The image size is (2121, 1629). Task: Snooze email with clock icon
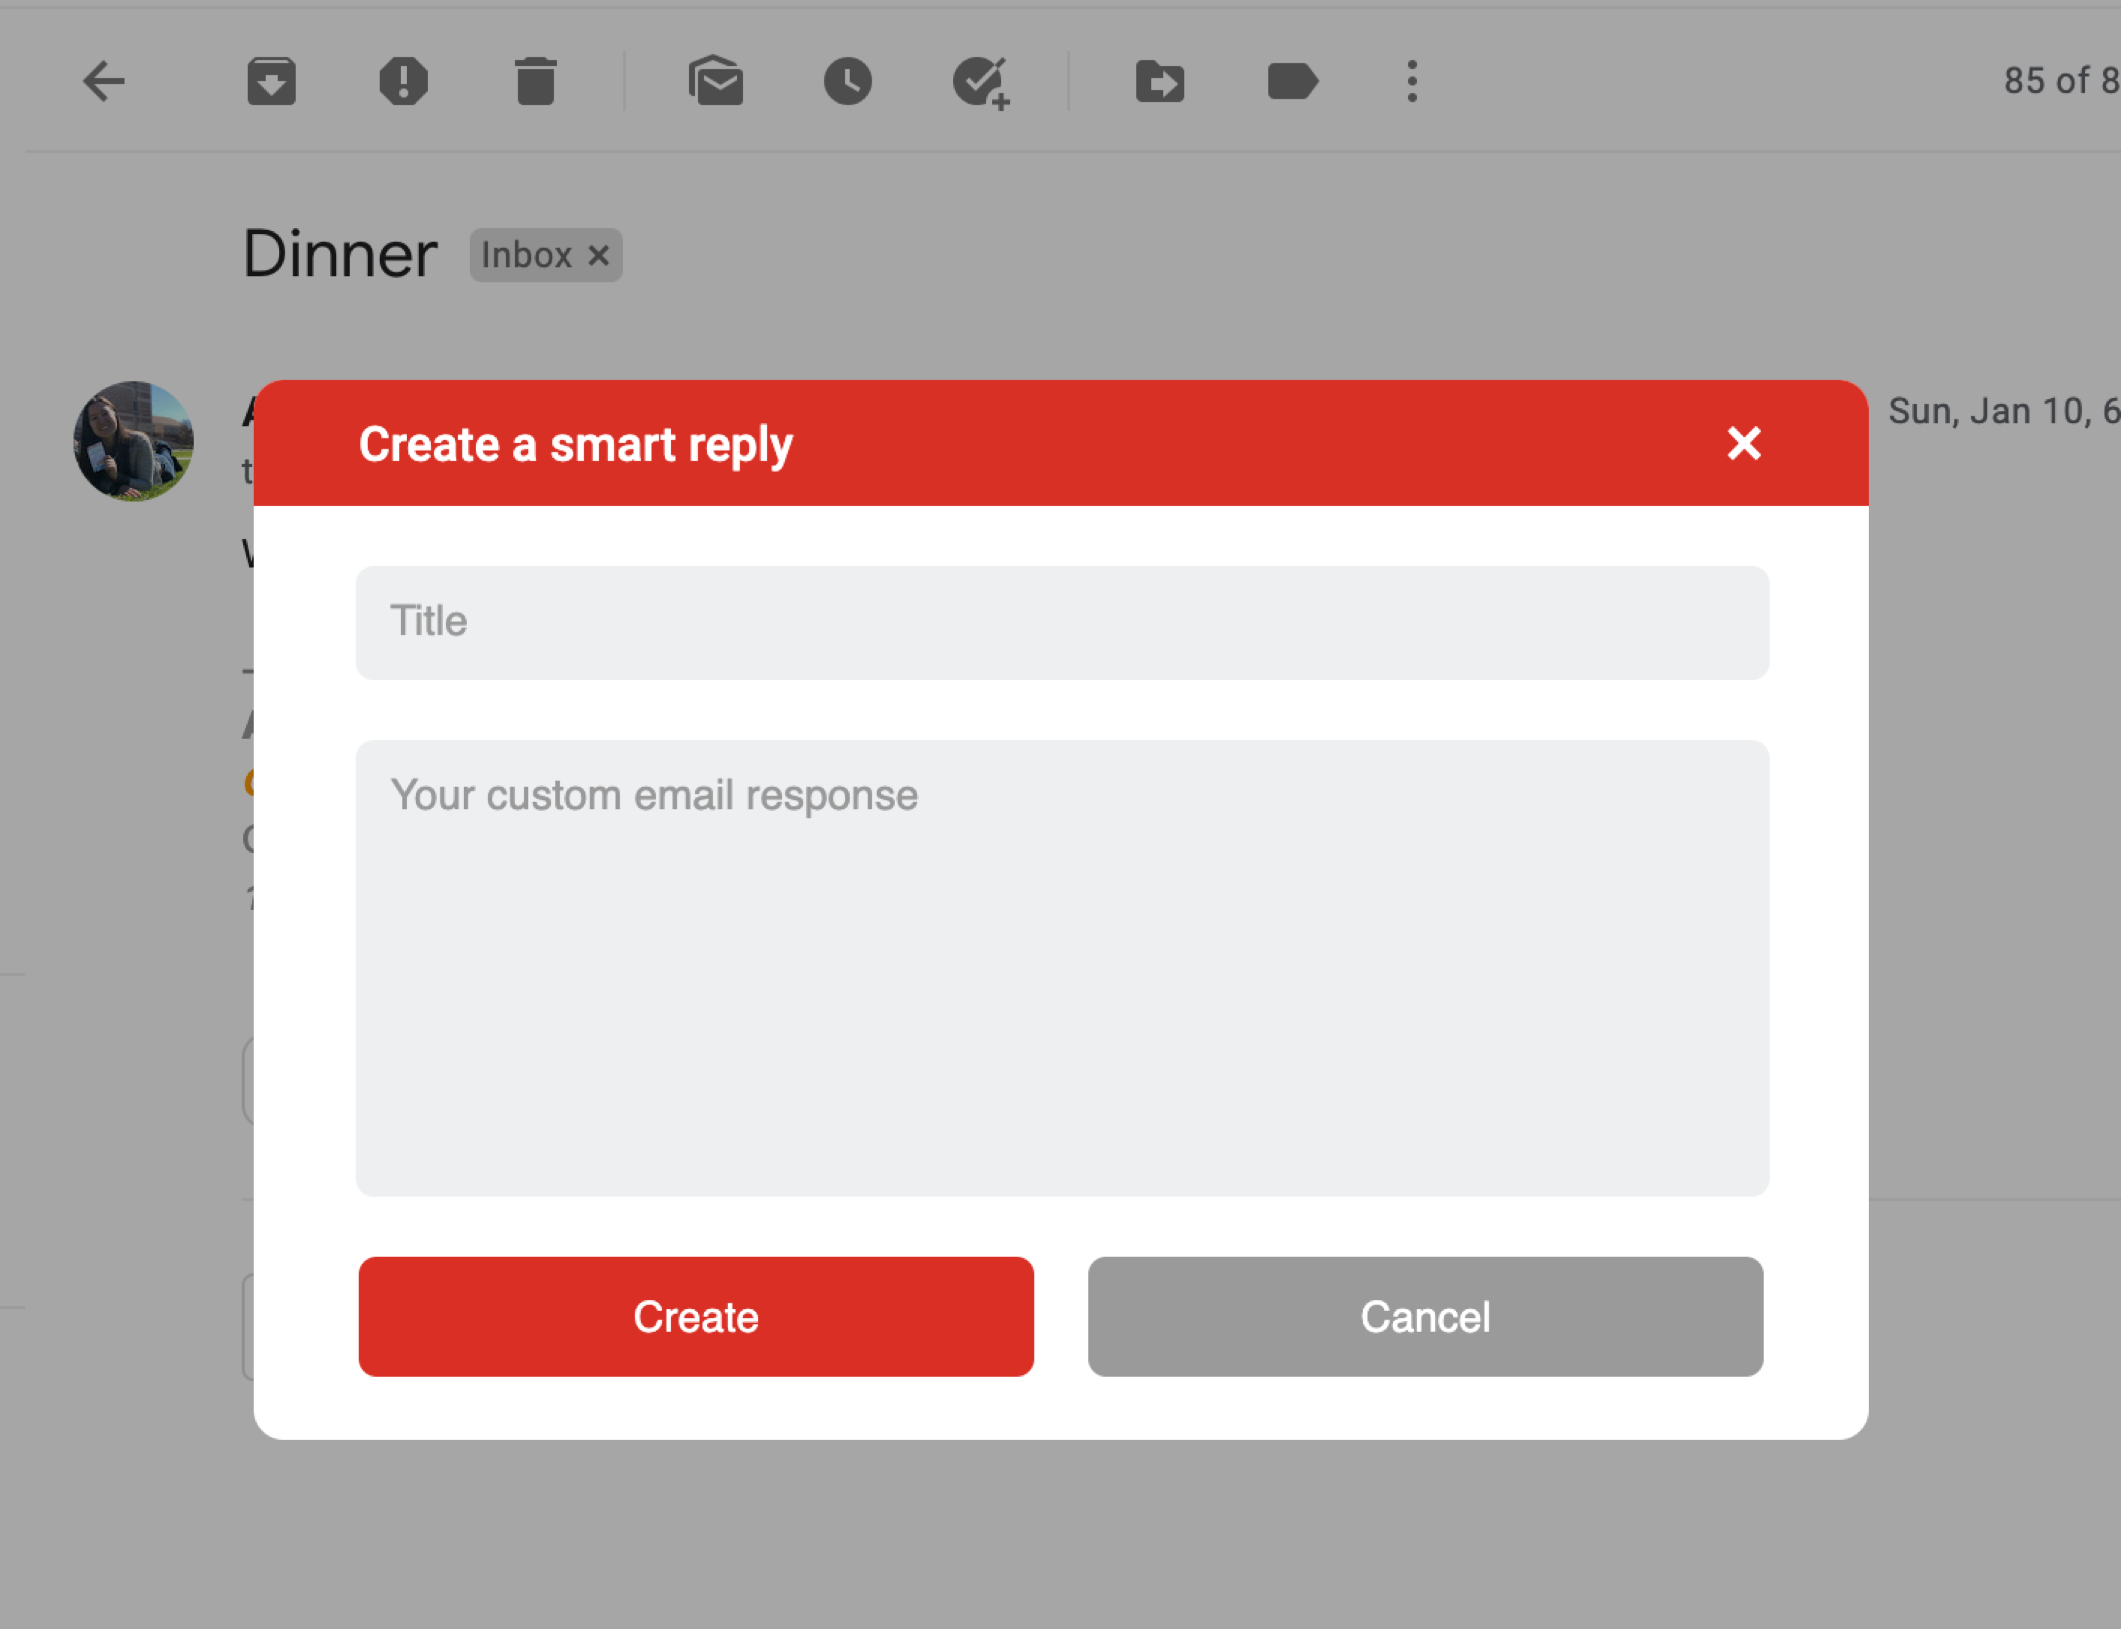click(847, 81)
